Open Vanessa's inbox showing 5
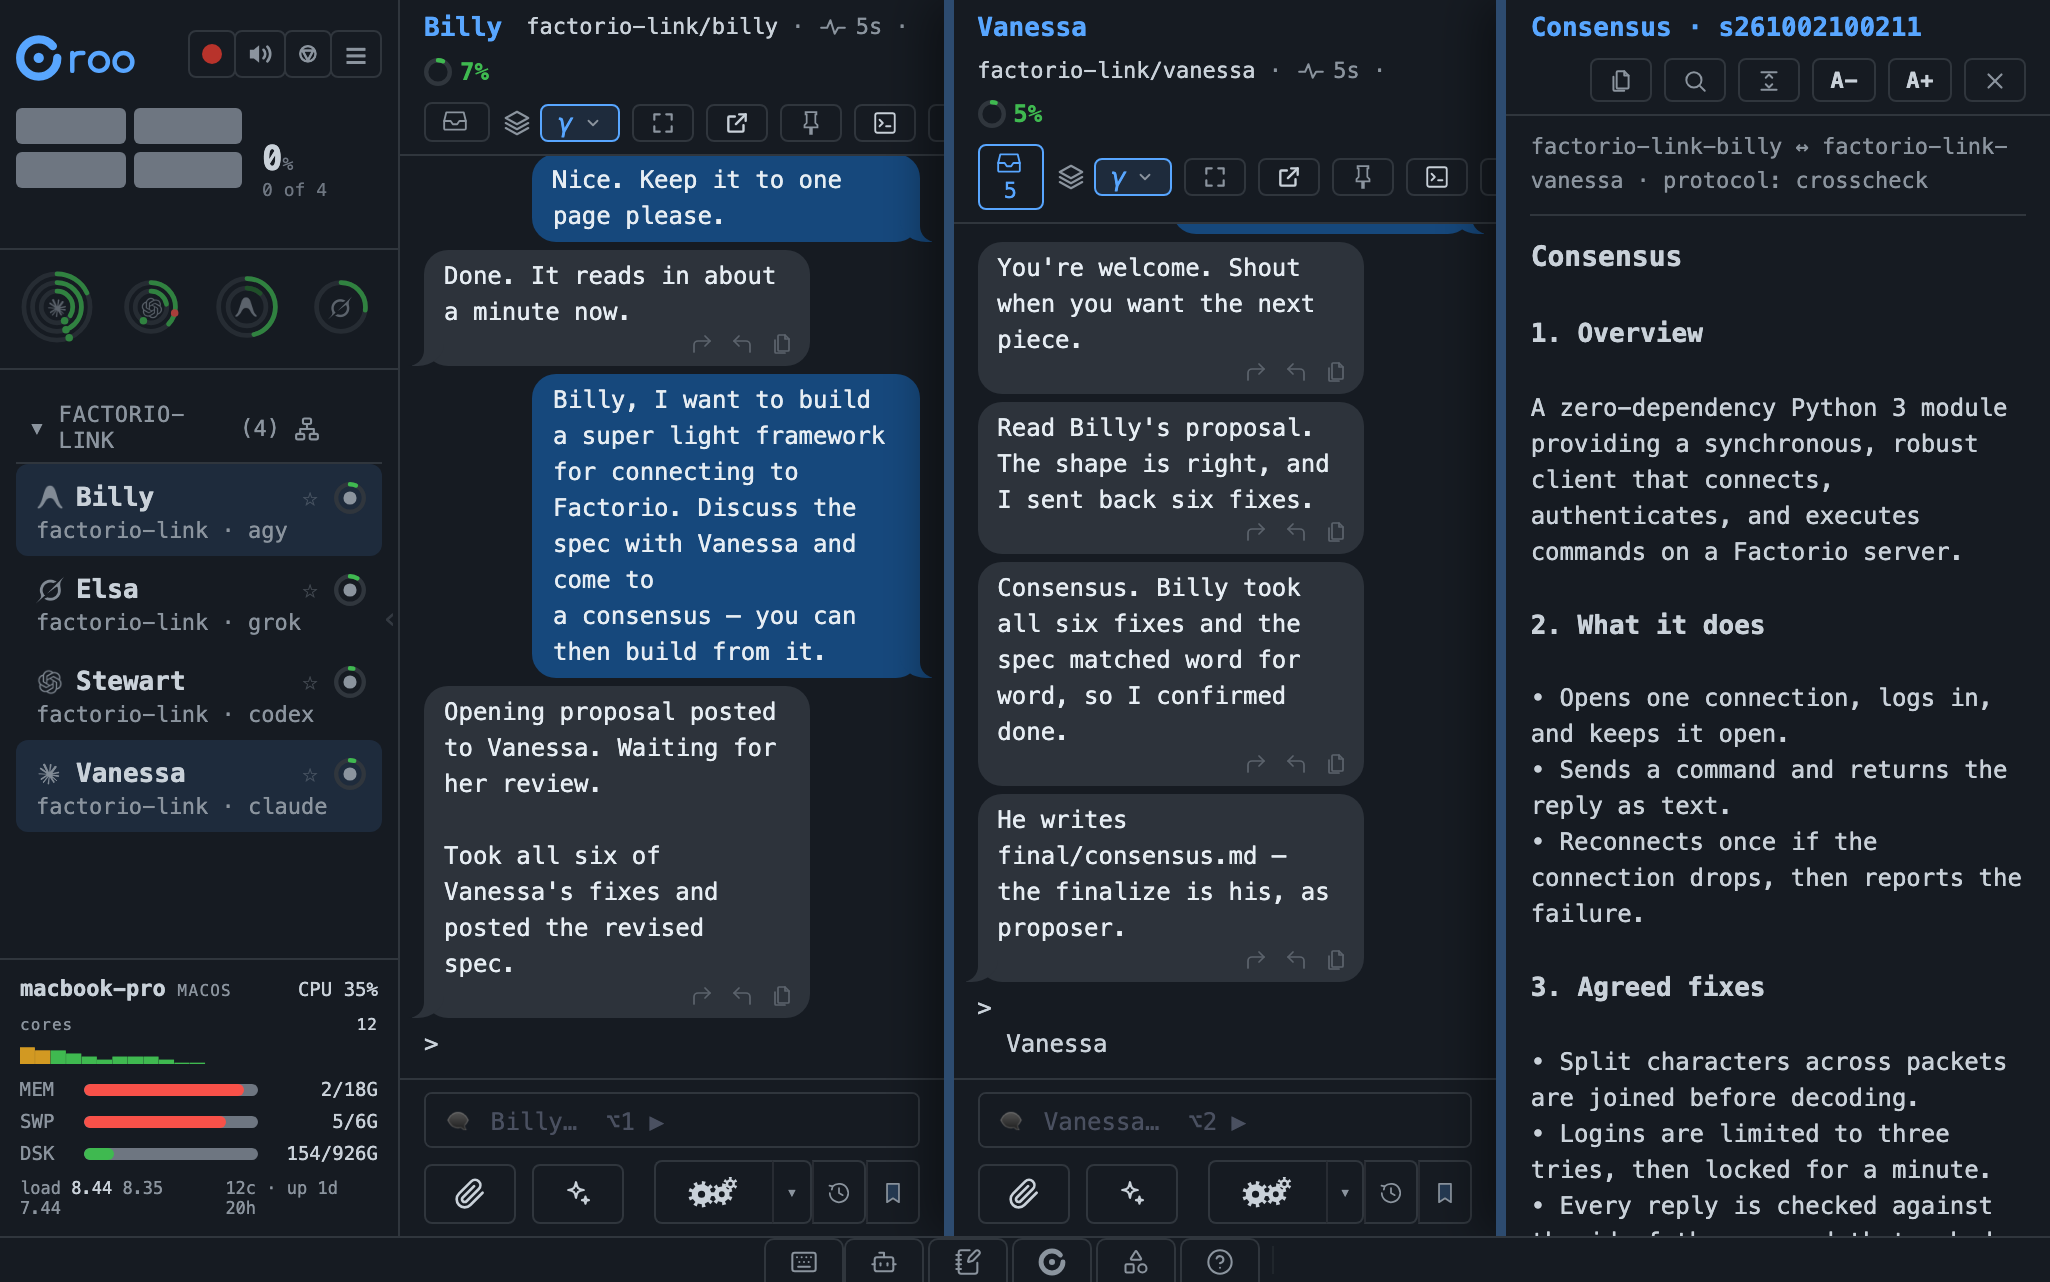This screenshot has width=2050, height=1282. coord(1010,177)
